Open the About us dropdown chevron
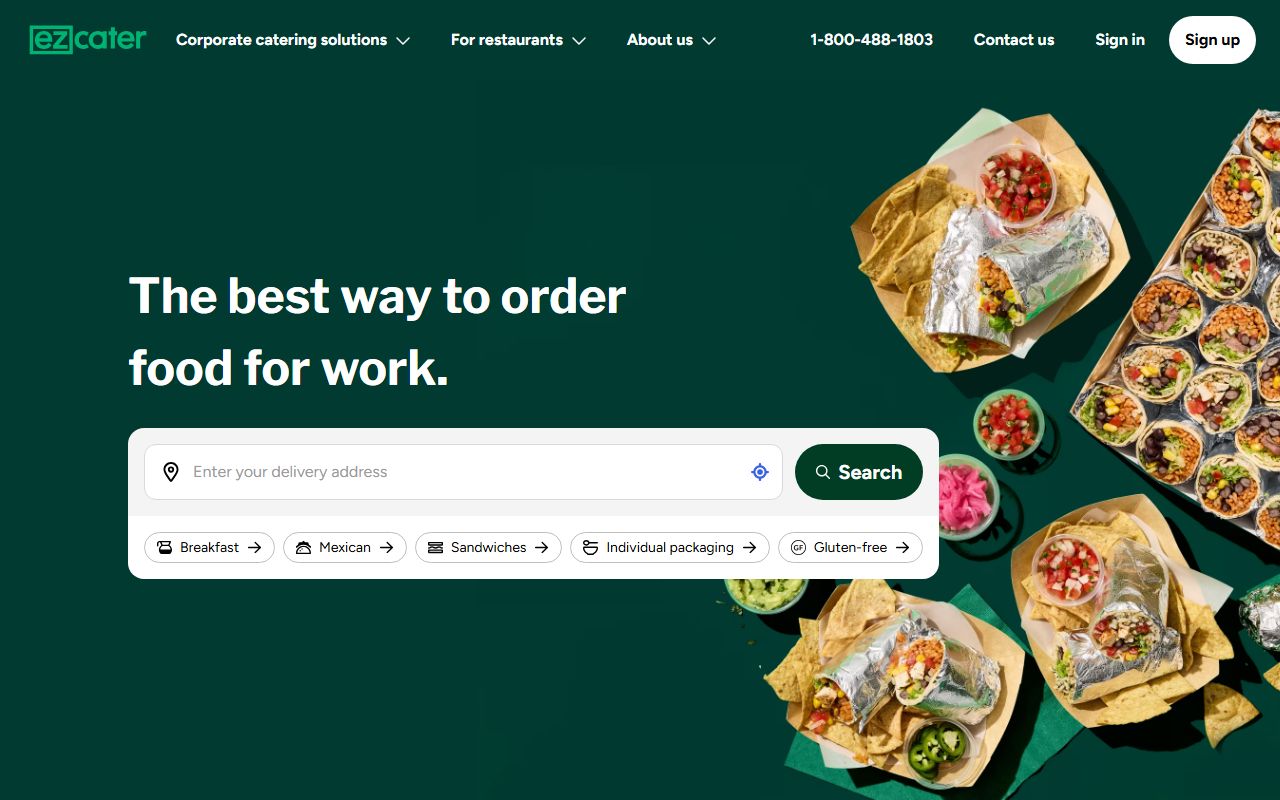Viewport: 1280px width, 800px height. 709,41
